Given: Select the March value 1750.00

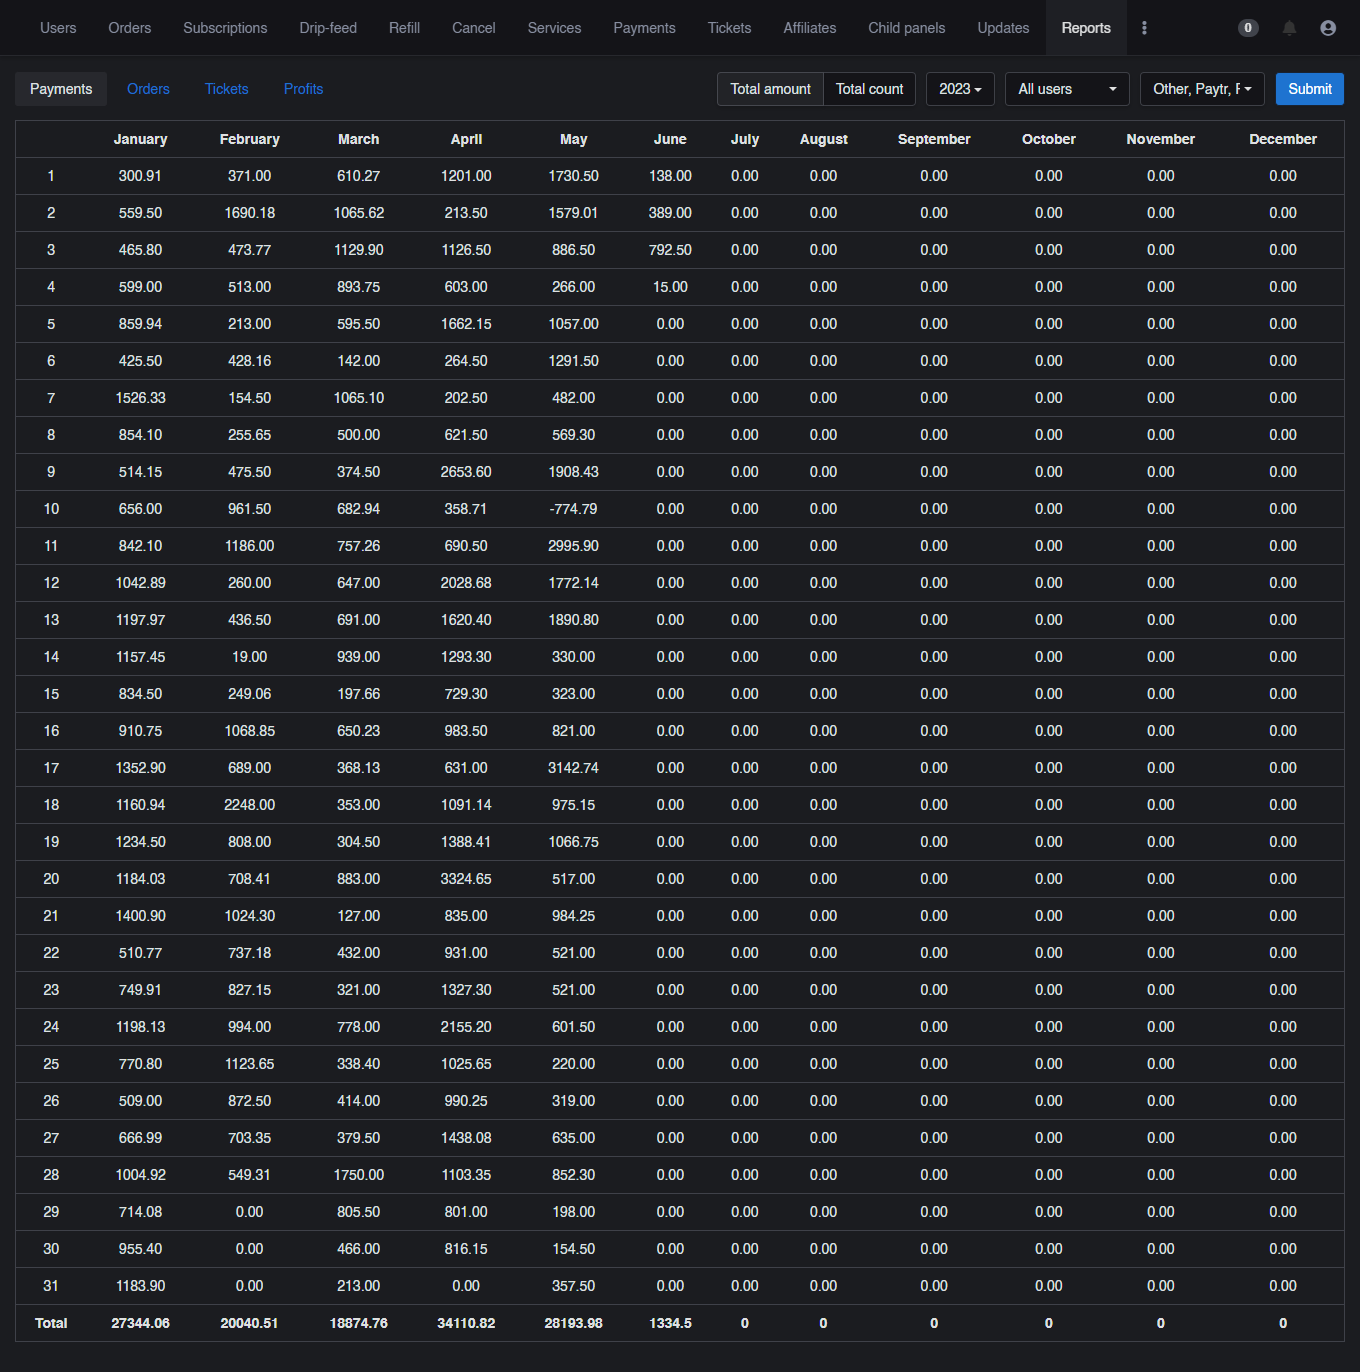Looking at the screenshot, I should click(x=358, y=1175).
